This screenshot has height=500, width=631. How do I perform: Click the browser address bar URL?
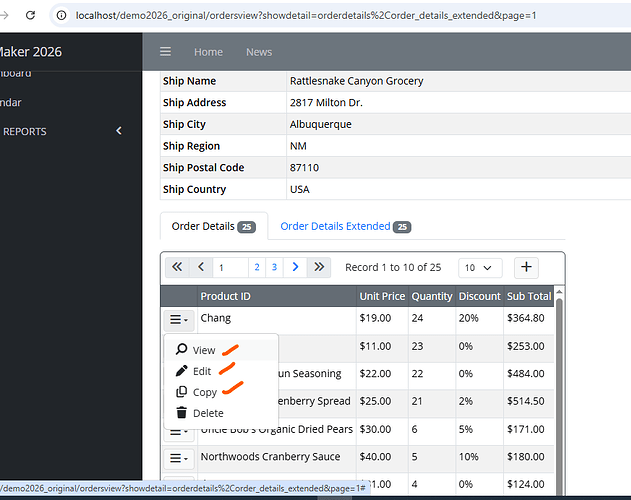point(306,15)
